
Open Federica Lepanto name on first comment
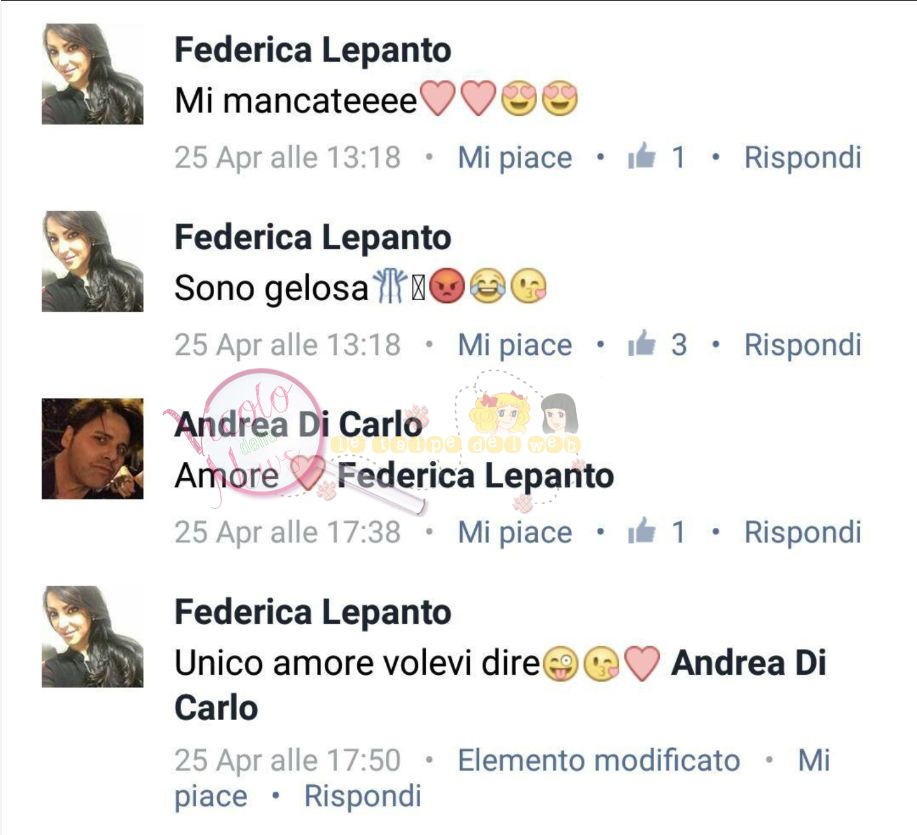(x=313, y=49)
